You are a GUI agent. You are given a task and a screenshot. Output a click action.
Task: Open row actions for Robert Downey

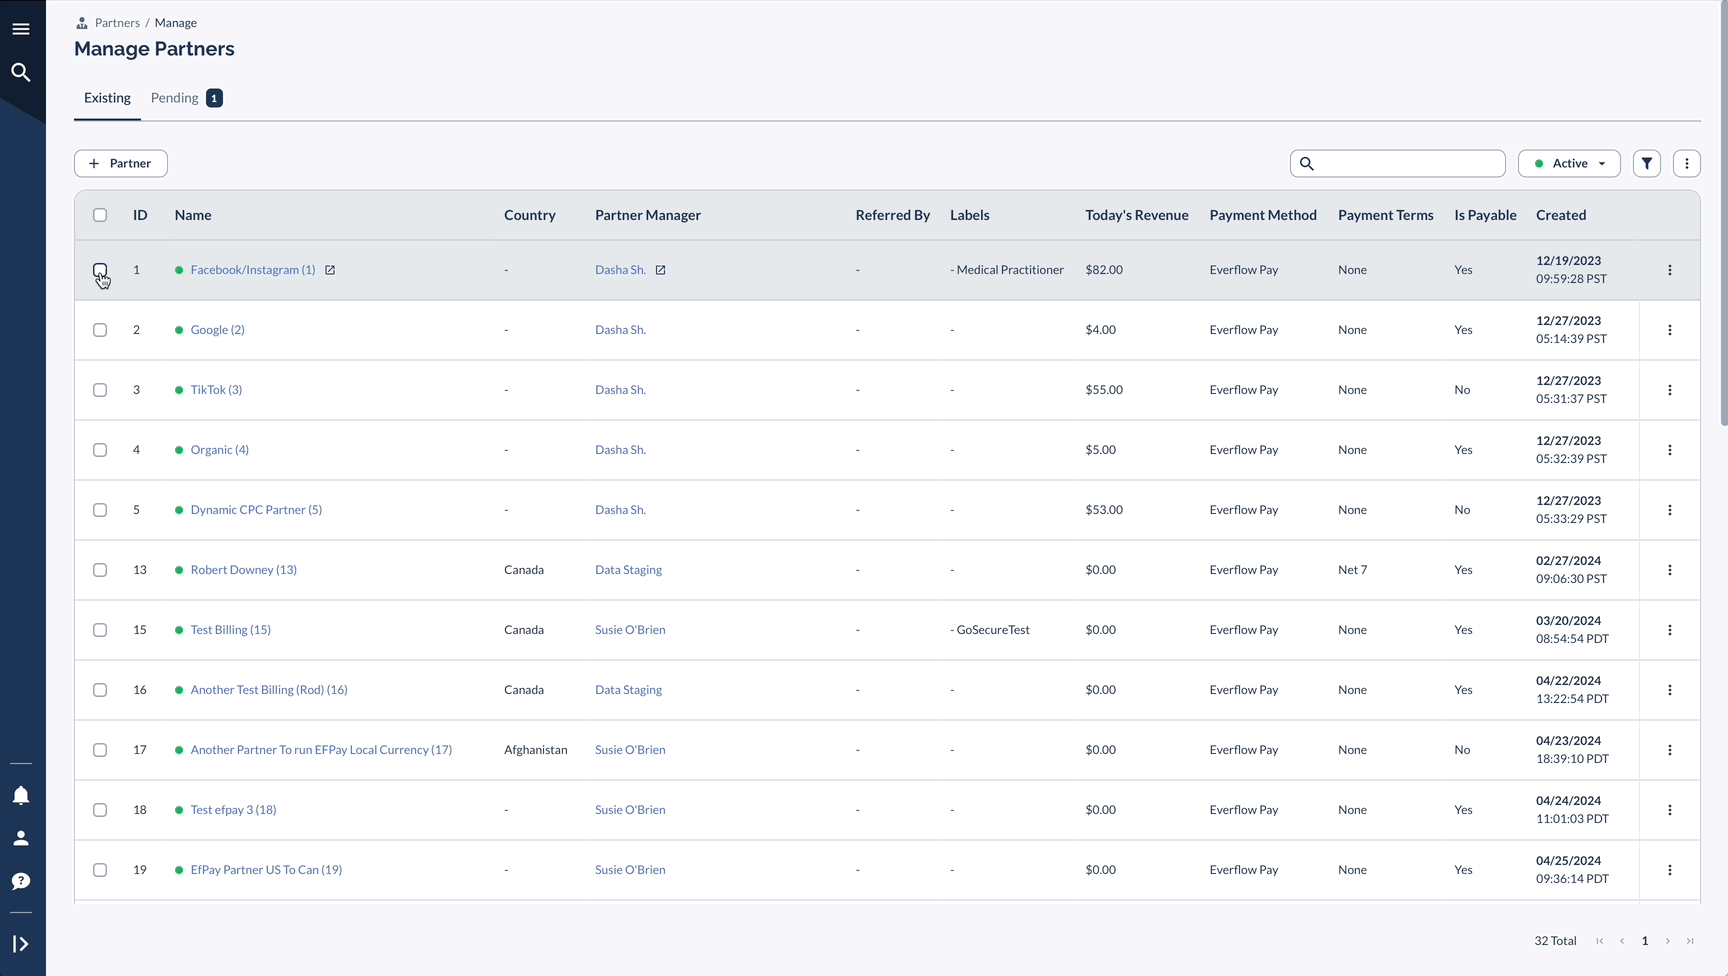(x=1670, y=570)
